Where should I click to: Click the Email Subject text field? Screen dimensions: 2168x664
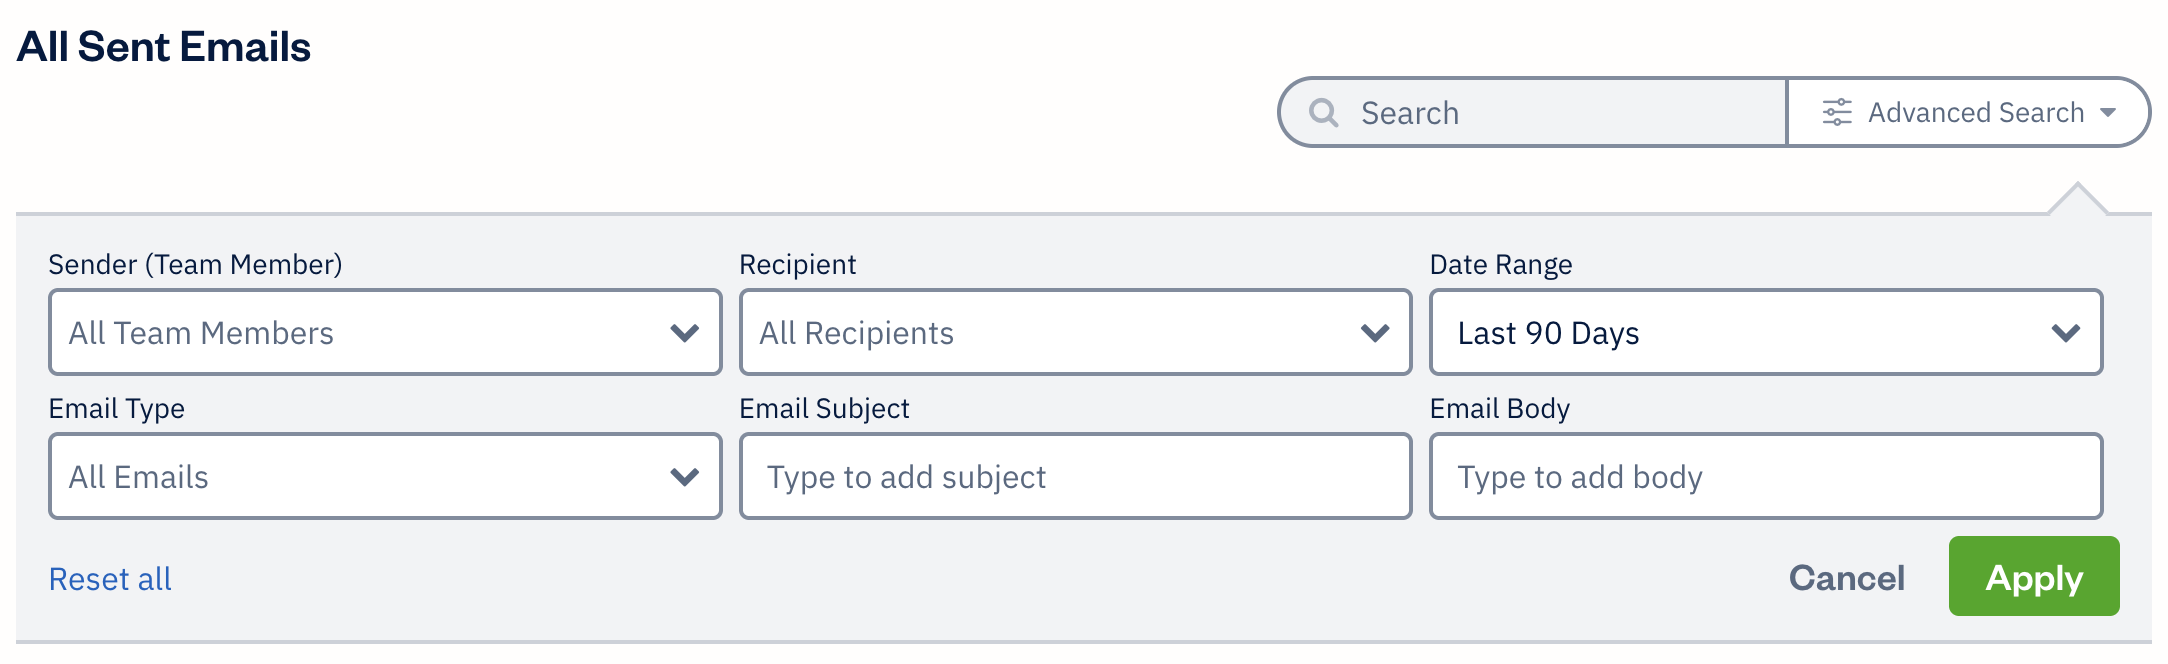click(x=1074, y=476)
